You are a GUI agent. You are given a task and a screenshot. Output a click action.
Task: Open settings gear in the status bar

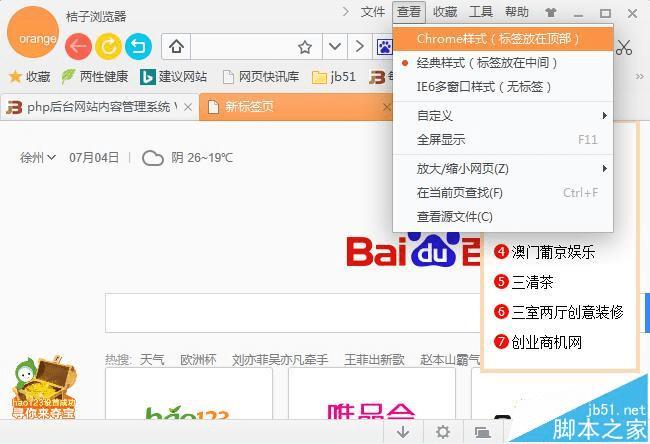(x=443, y=432)
